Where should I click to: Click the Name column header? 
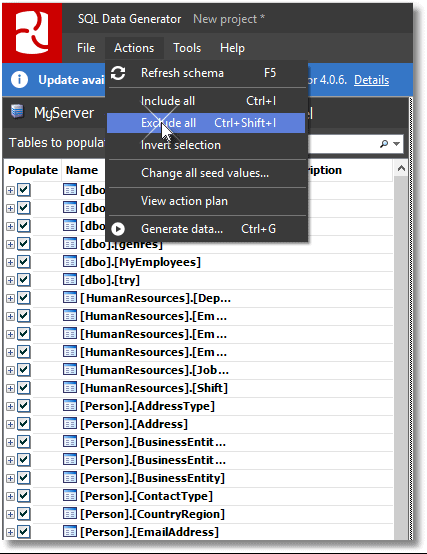coord(82,170)
